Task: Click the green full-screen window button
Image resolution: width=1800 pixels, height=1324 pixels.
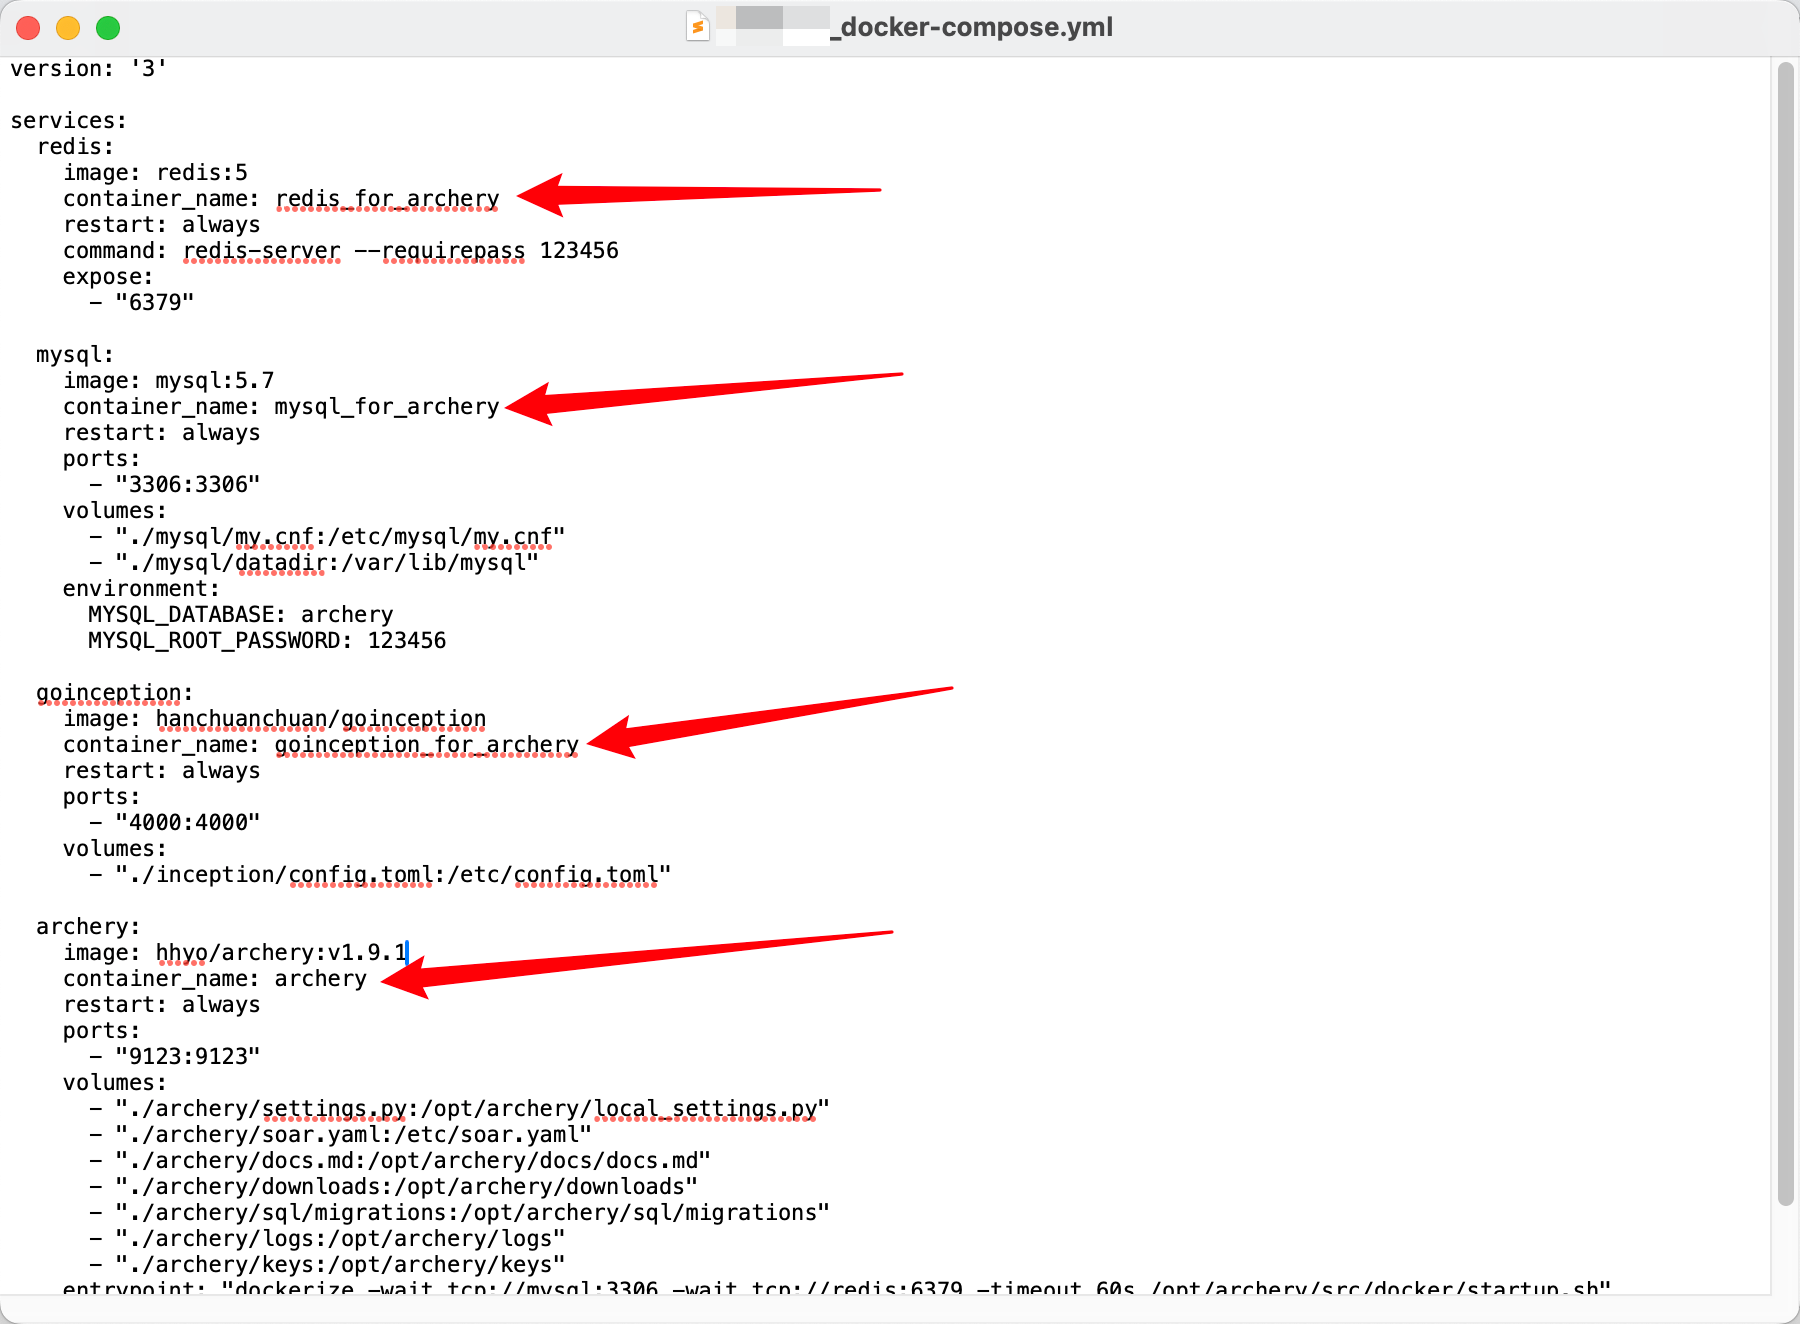Action: point(108,28)
